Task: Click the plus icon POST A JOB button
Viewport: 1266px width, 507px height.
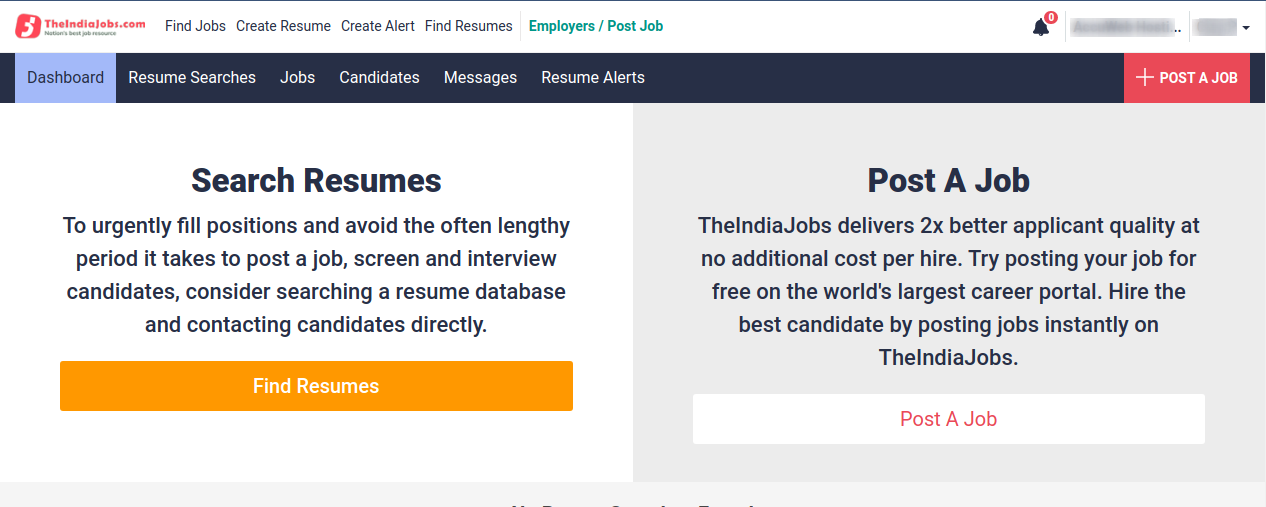Action: [x=1186, y=78]
